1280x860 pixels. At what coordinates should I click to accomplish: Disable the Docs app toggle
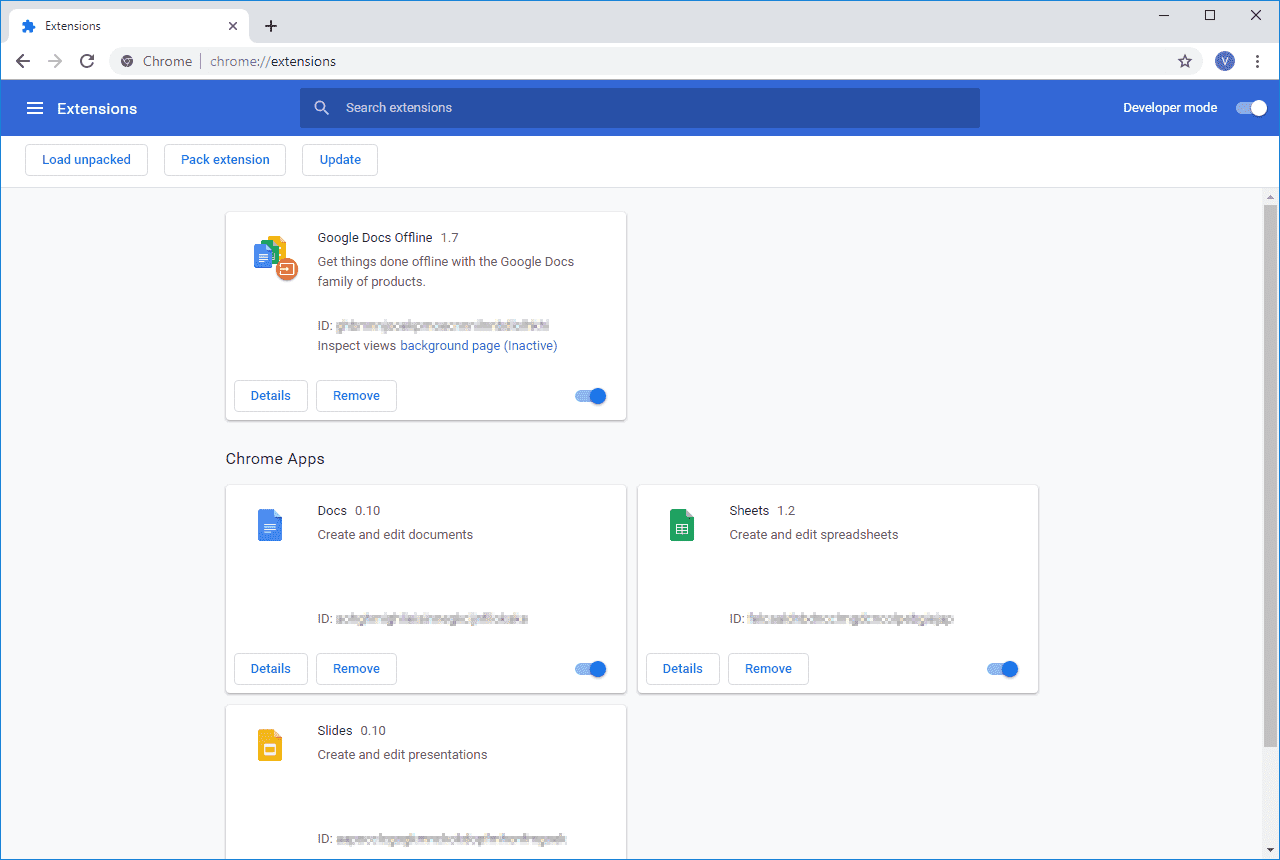(x=591, y=669)
